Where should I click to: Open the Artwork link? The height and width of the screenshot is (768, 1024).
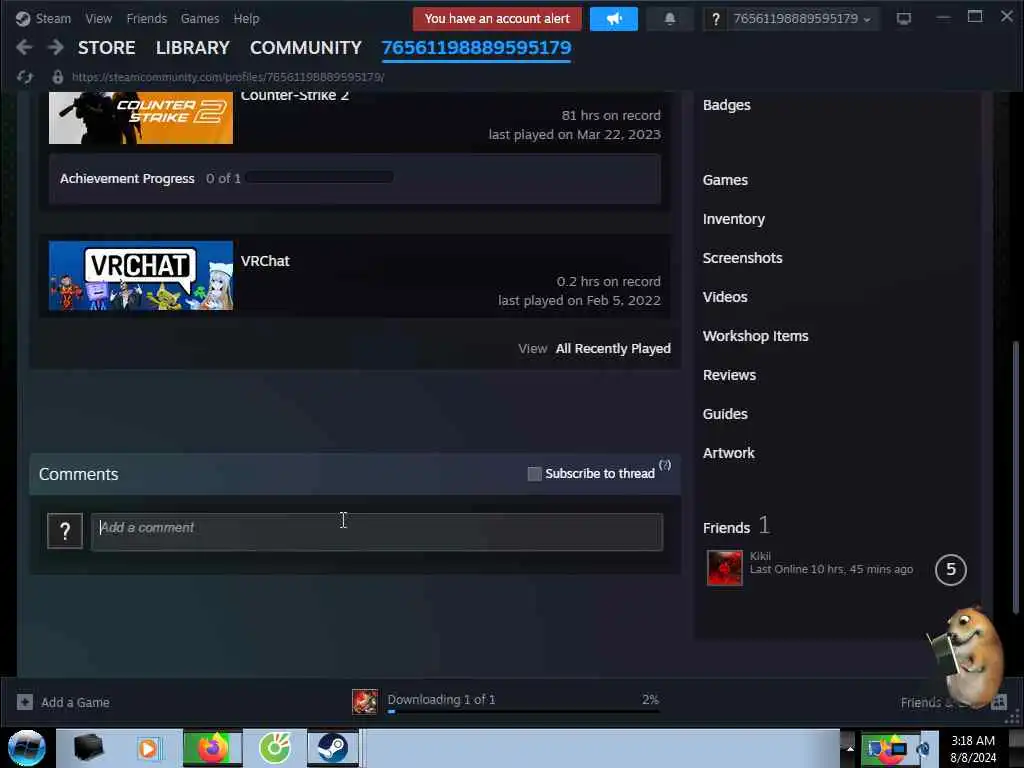(x=728, y=453)
